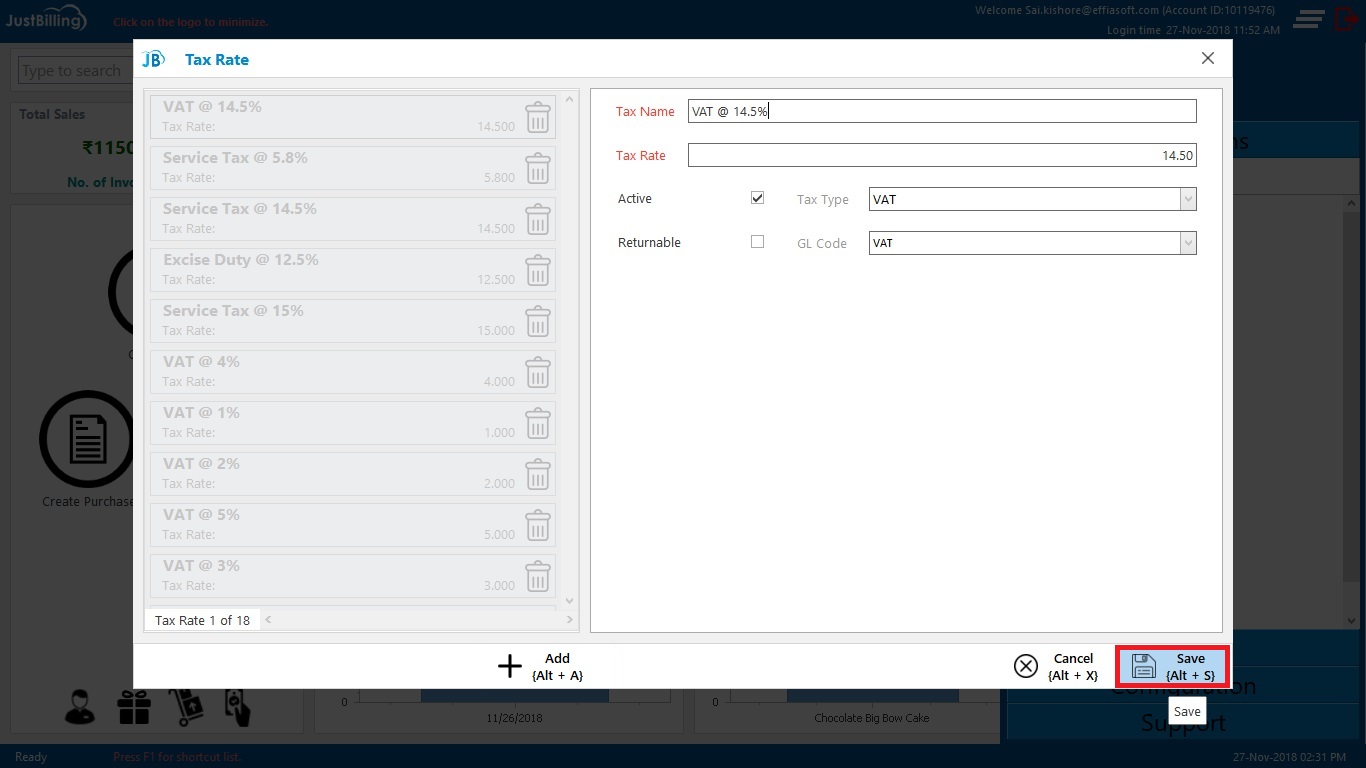The width and height of the screenshot is (1366, 768).
Task: Click the Cancel circle-X icon
Action: 1026,666
